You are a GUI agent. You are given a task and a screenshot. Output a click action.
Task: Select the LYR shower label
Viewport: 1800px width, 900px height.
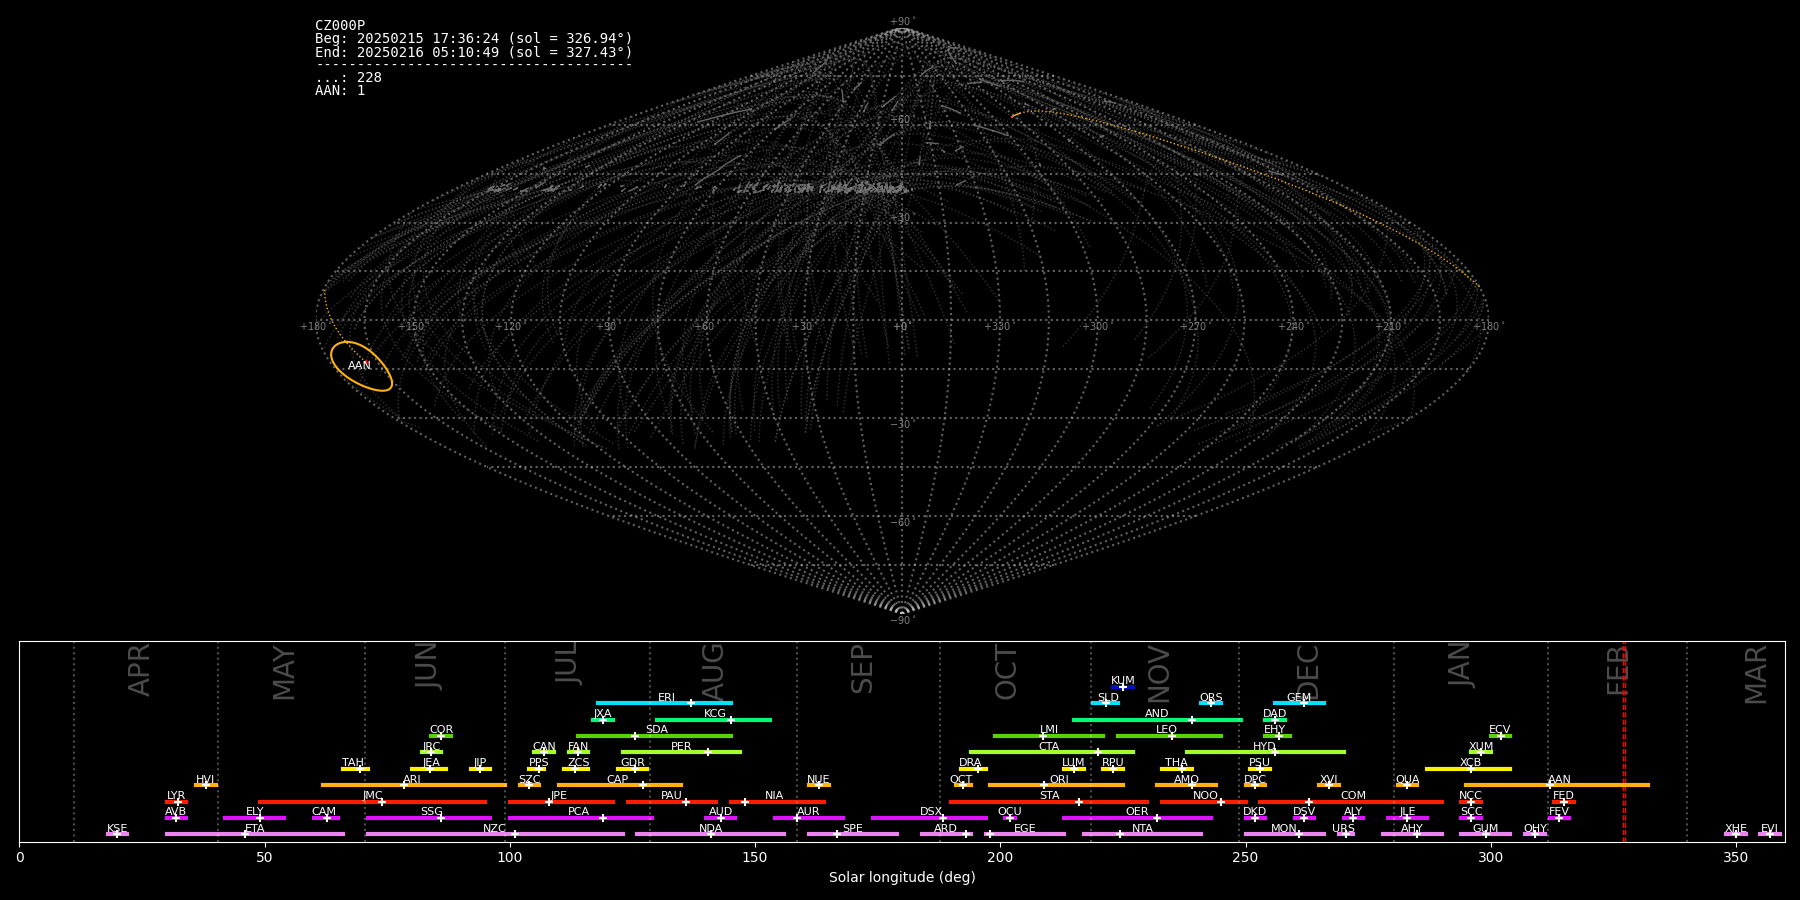(x=176, y=796)
